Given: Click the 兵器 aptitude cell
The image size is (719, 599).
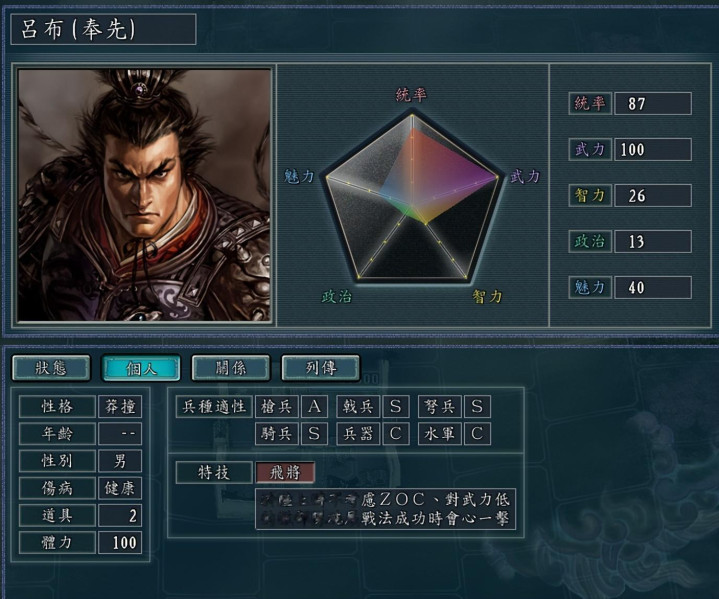Looking at the screenshot, I should coord(358,434).
